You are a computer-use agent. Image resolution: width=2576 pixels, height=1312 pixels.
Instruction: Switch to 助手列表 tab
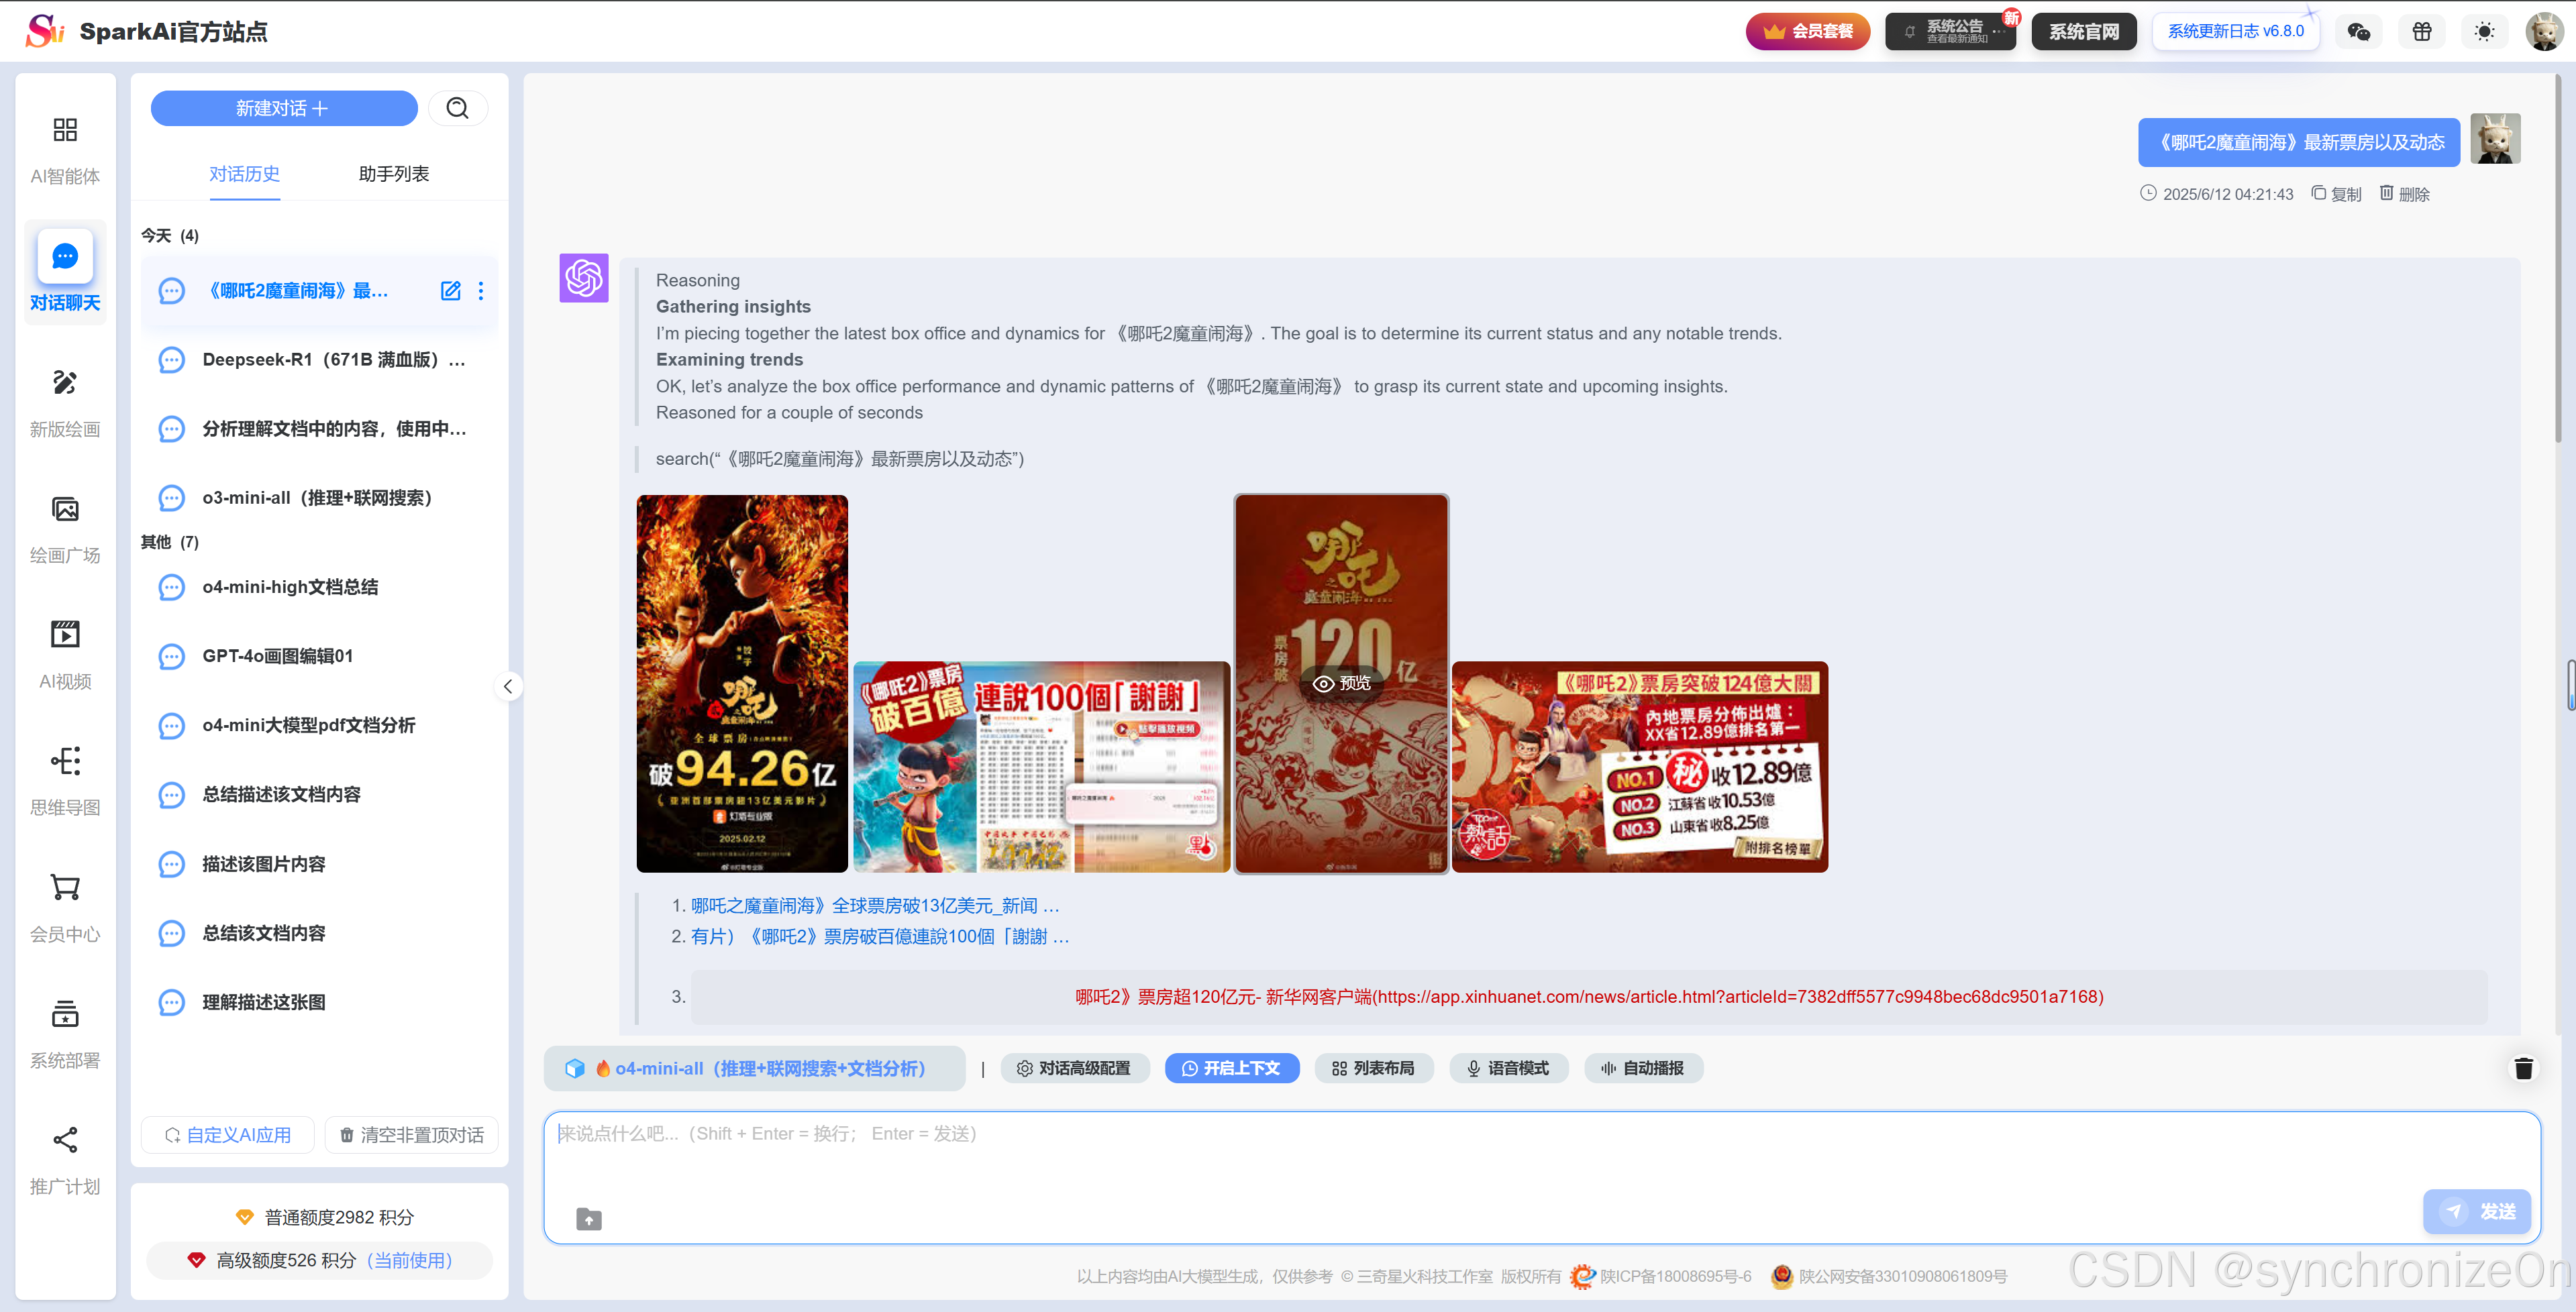(393, 174)
